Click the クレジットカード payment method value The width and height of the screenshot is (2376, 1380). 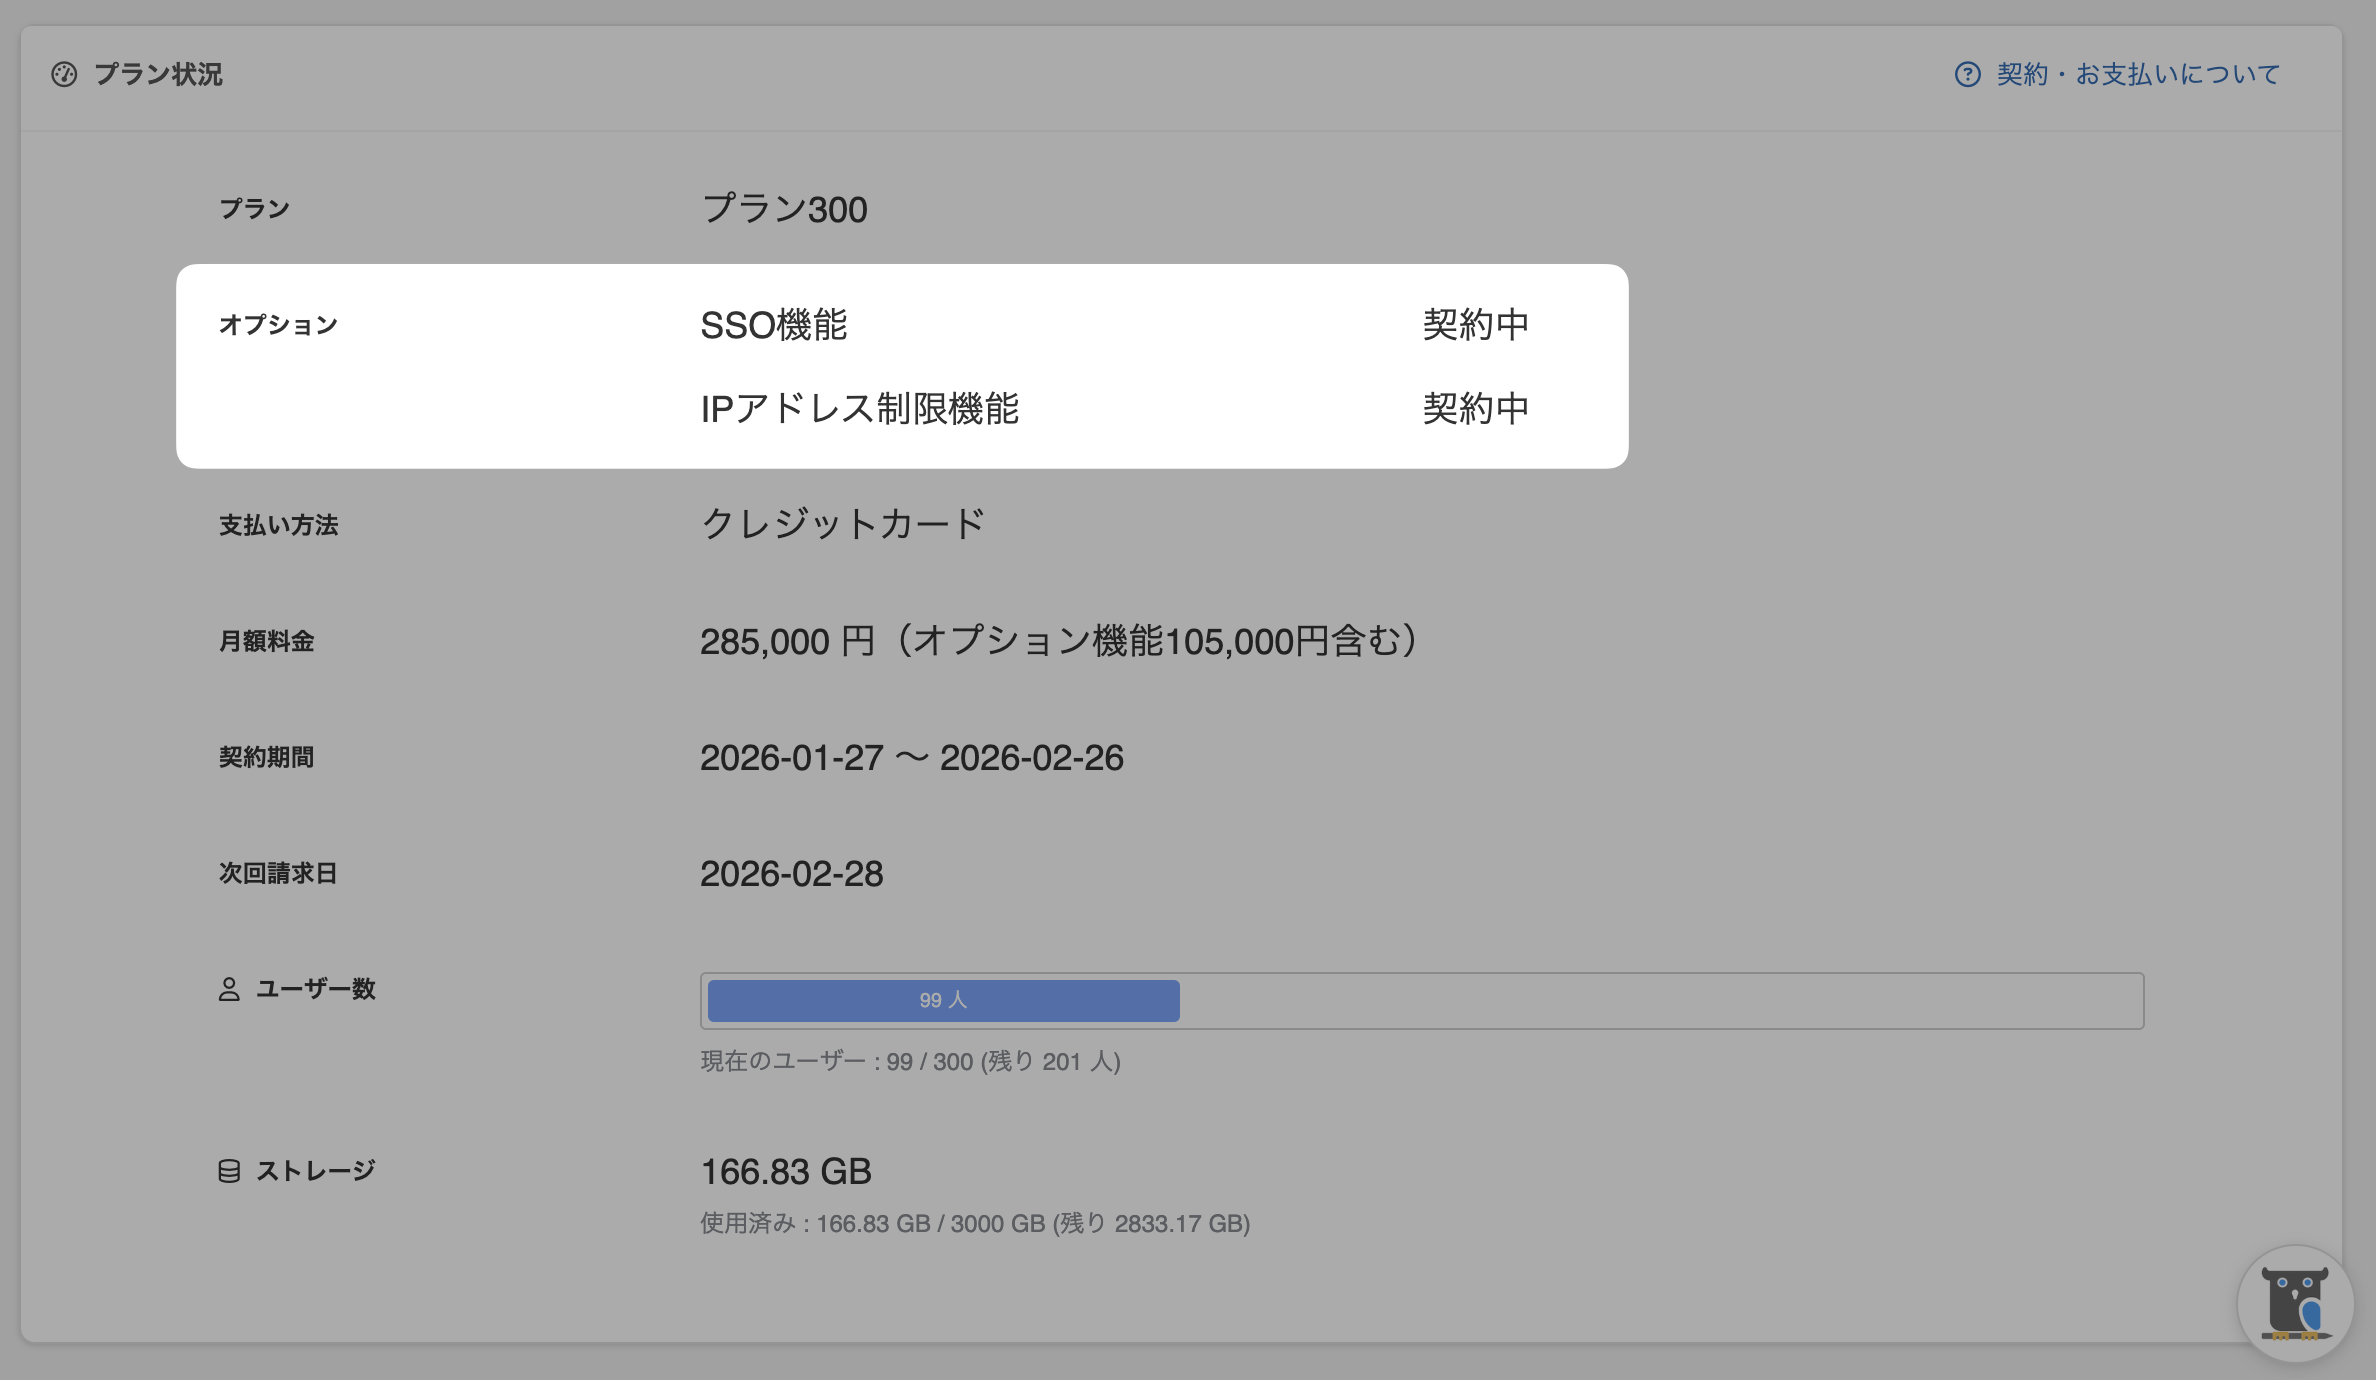843,524
